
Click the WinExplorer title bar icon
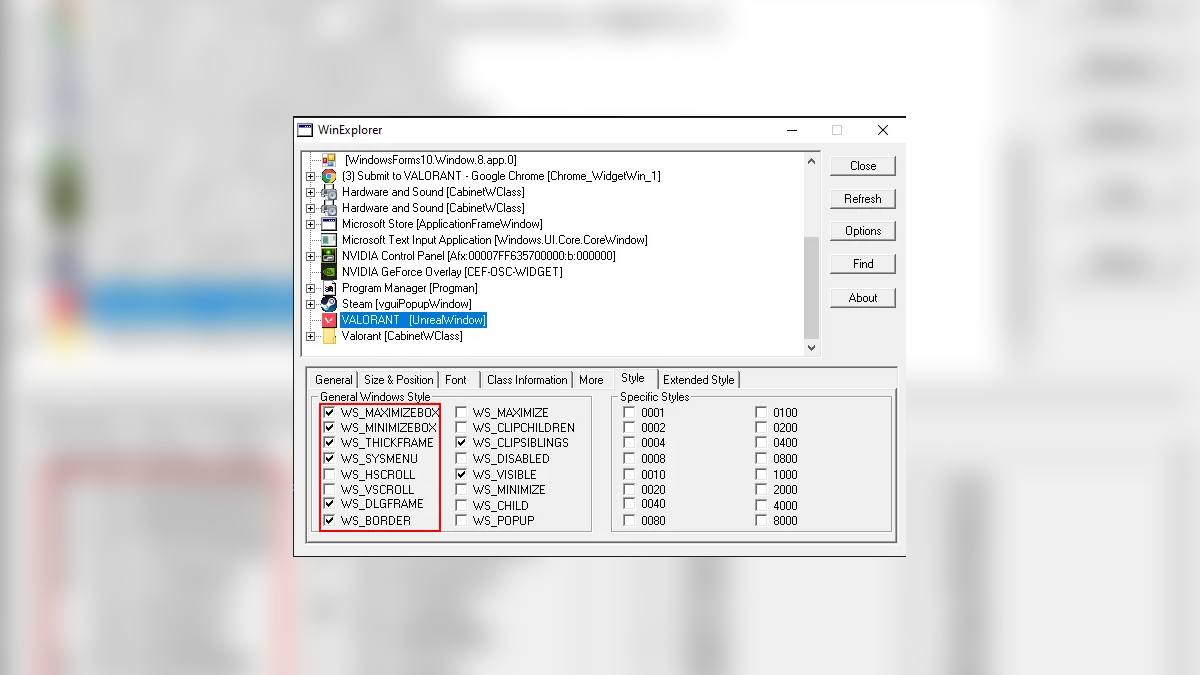click(305, 130)
